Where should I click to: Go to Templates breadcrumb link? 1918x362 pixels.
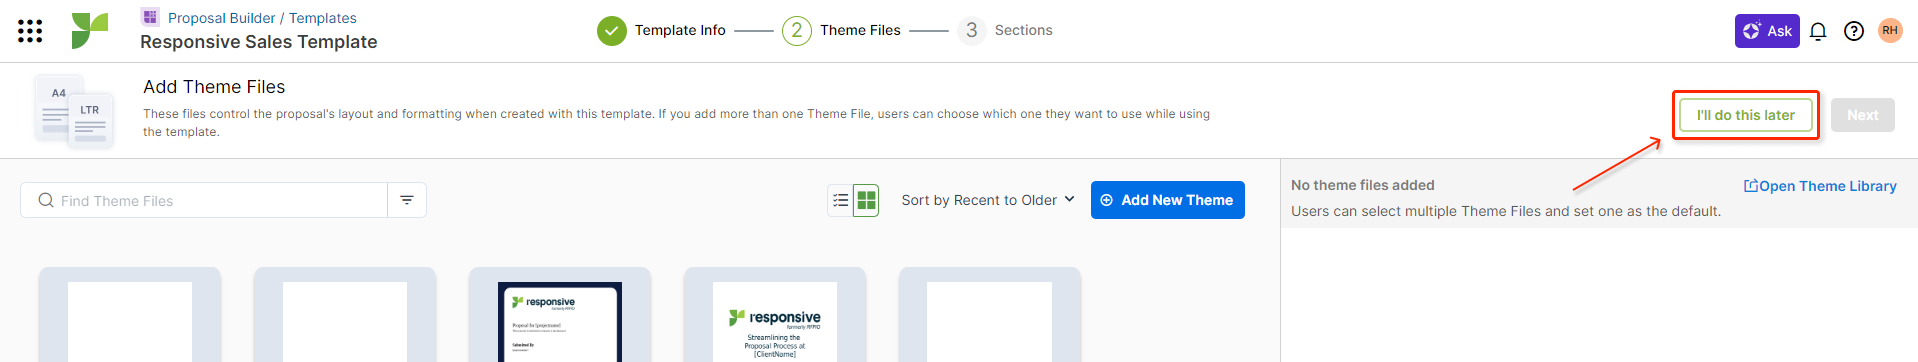(x=323, y=18)
